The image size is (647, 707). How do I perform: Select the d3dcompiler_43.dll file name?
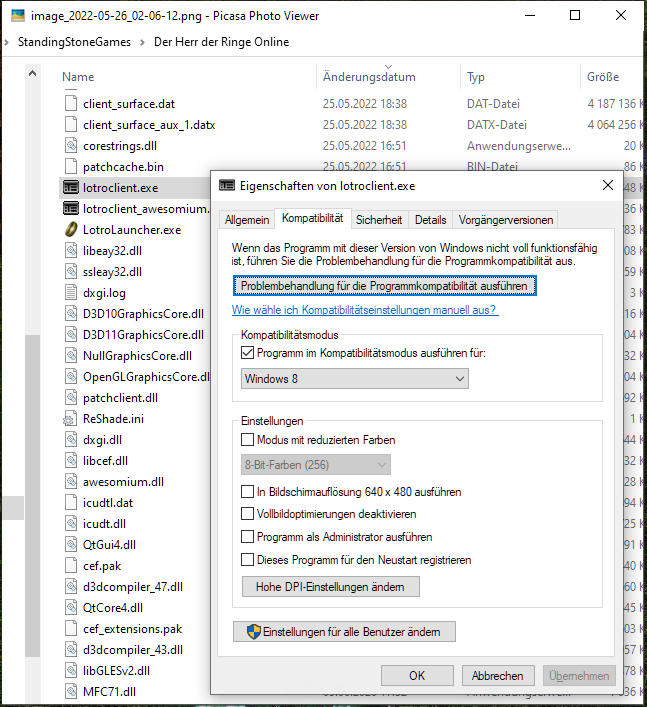point(133,650)
